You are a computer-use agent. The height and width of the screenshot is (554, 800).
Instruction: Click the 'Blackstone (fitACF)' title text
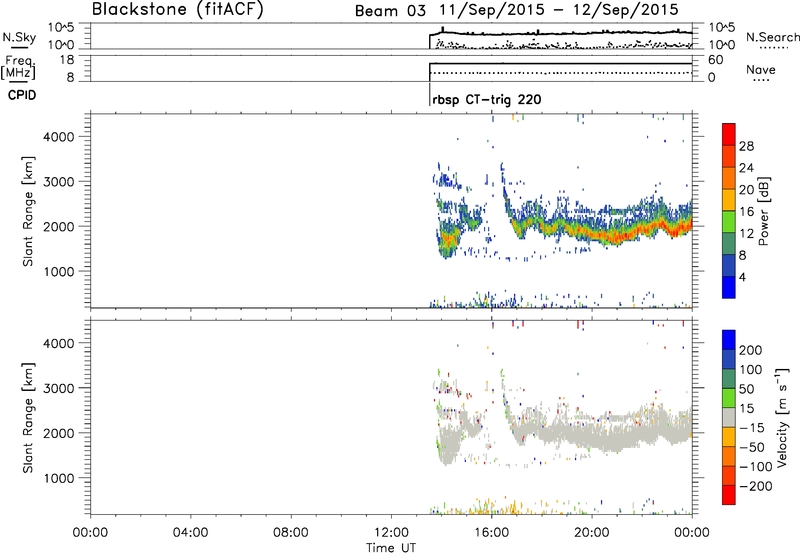point(178,9)
